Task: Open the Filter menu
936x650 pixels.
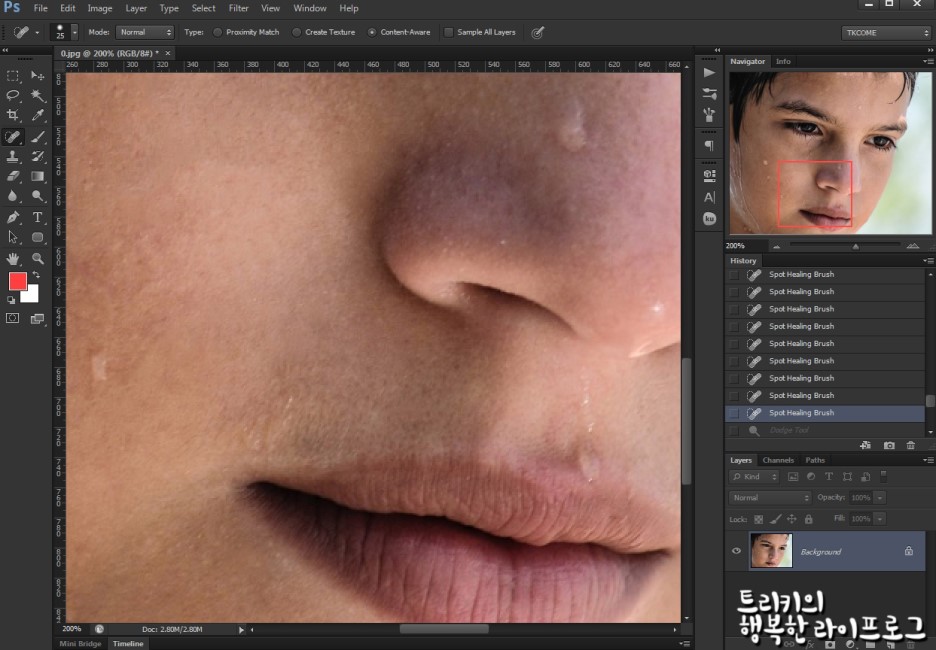Action: click(x=238, y=8)
